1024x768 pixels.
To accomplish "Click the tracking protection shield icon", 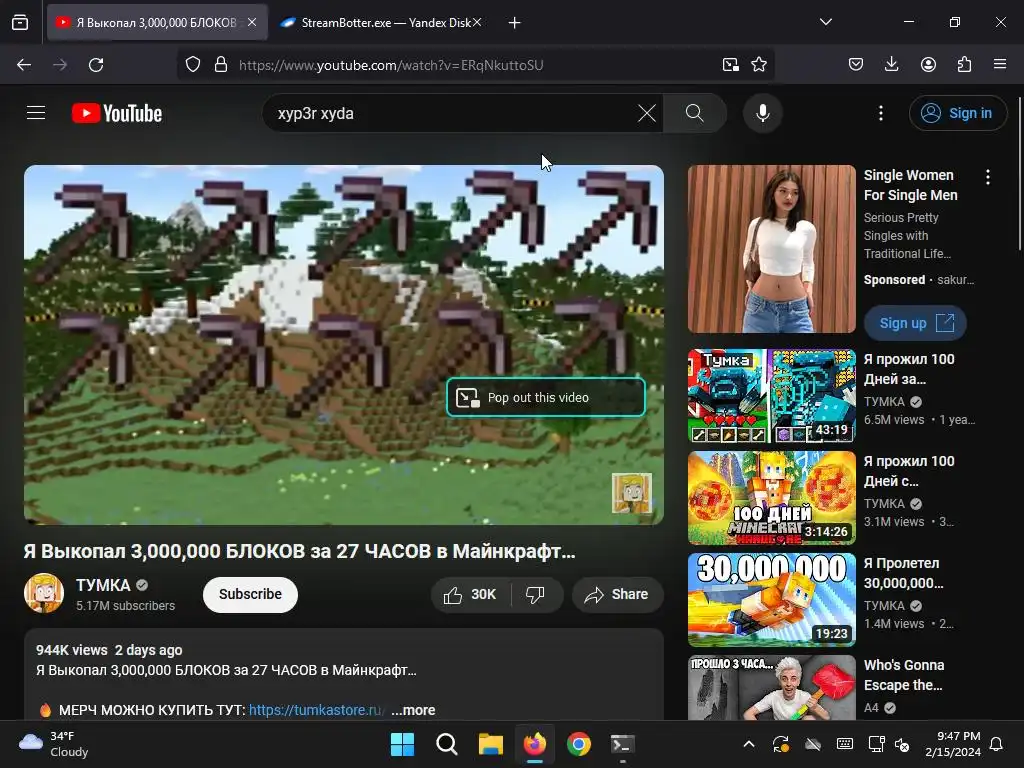I will (193, 65).
